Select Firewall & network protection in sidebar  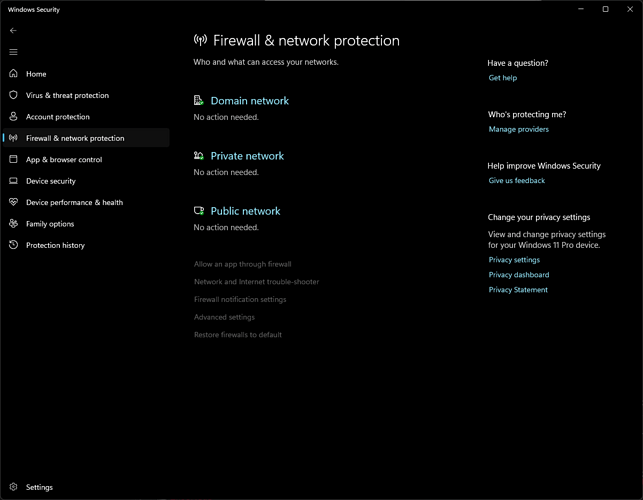[x=75, y=138]
